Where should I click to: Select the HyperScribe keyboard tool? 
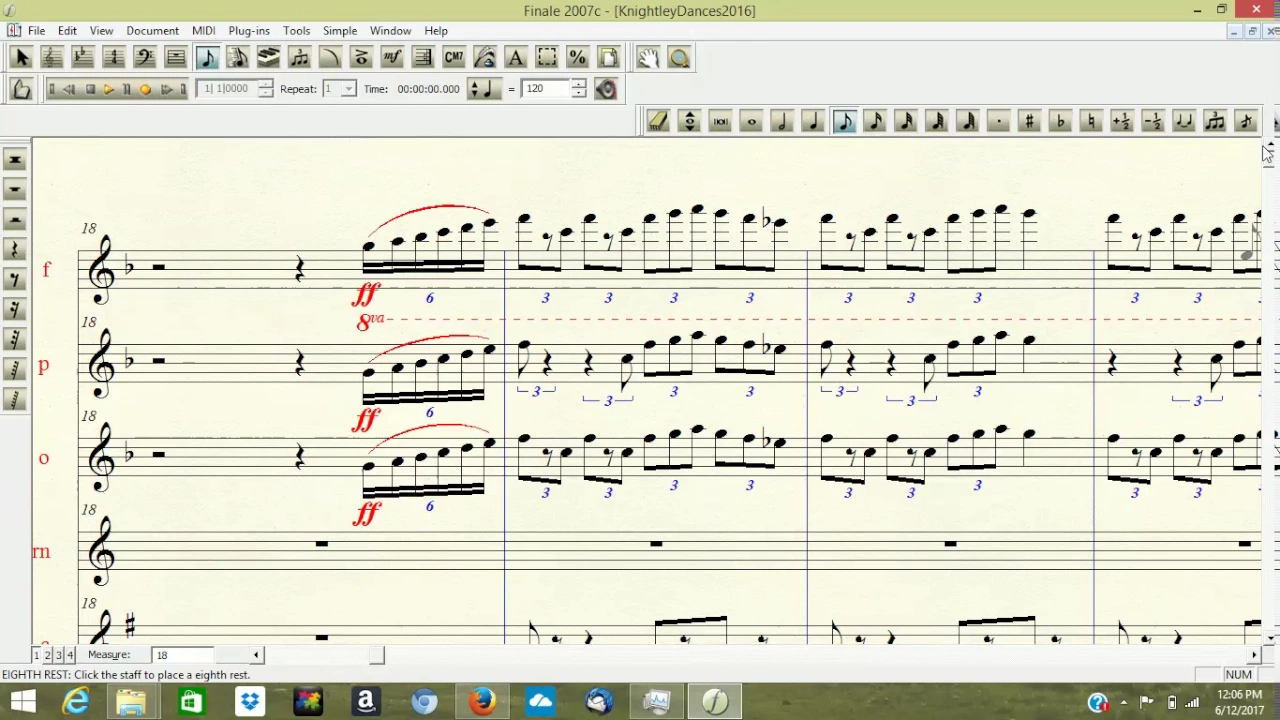click(x=268, y=58)
